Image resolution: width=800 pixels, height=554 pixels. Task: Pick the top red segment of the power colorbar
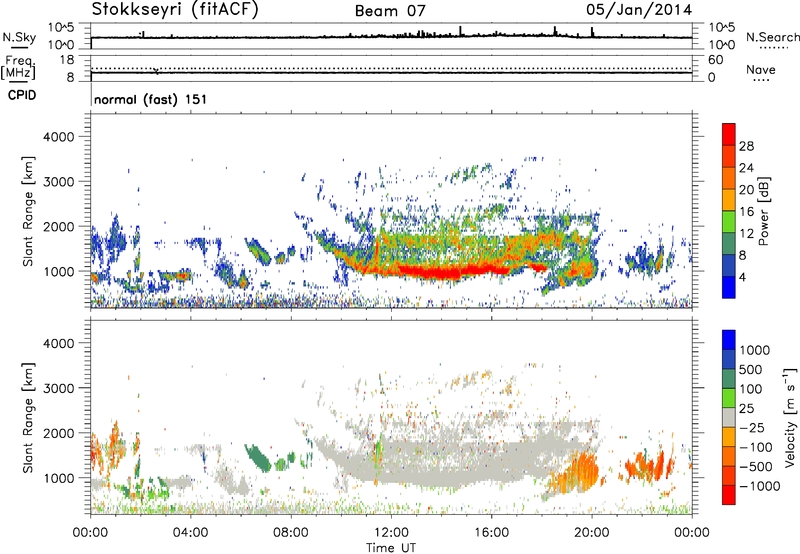pos(729,134)
